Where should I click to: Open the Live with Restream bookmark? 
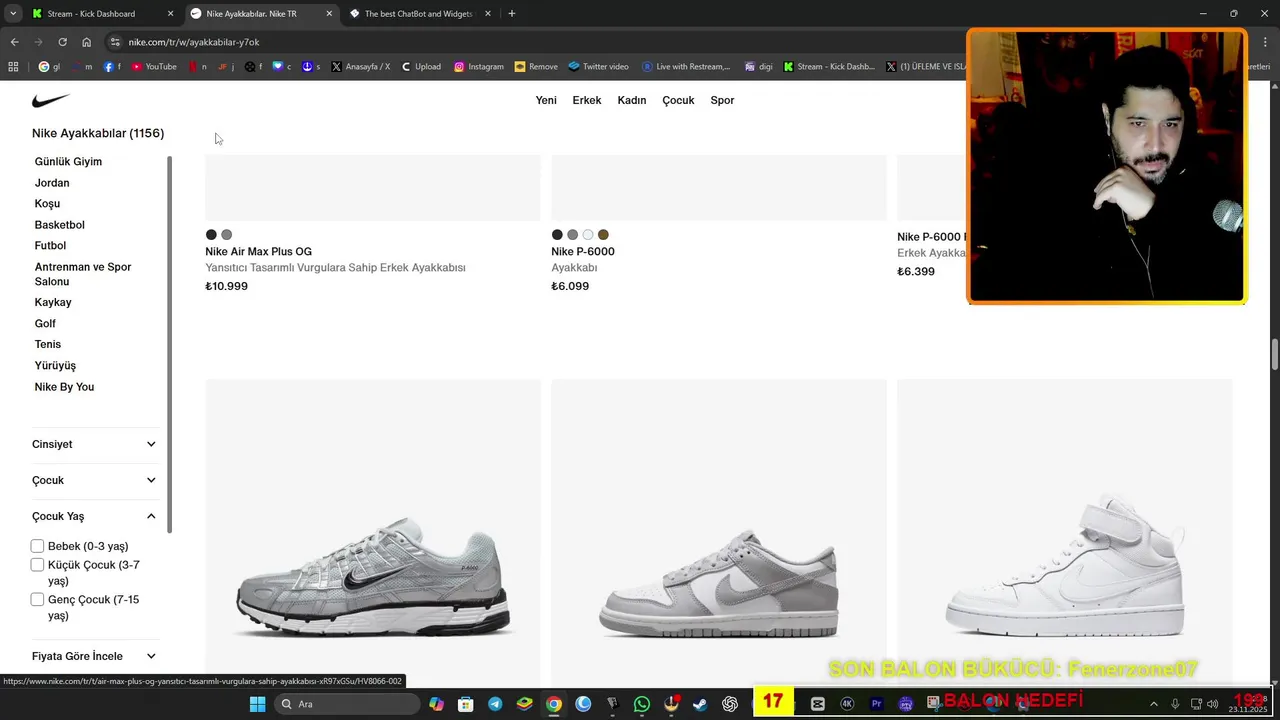point(686,67)
